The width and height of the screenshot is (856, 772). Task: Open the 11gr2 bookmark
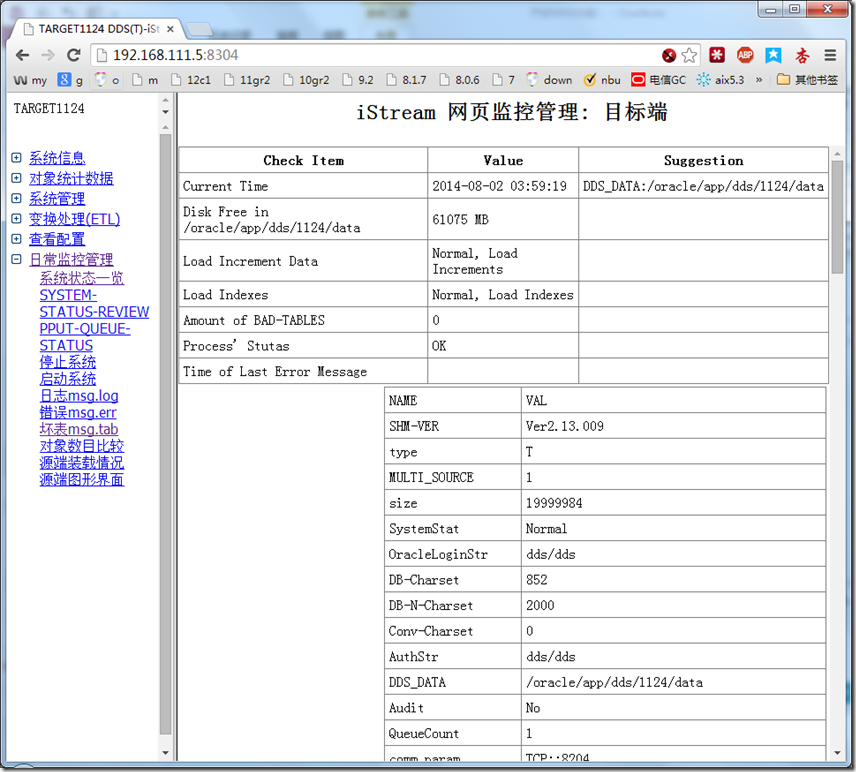(x=247, y=80)
